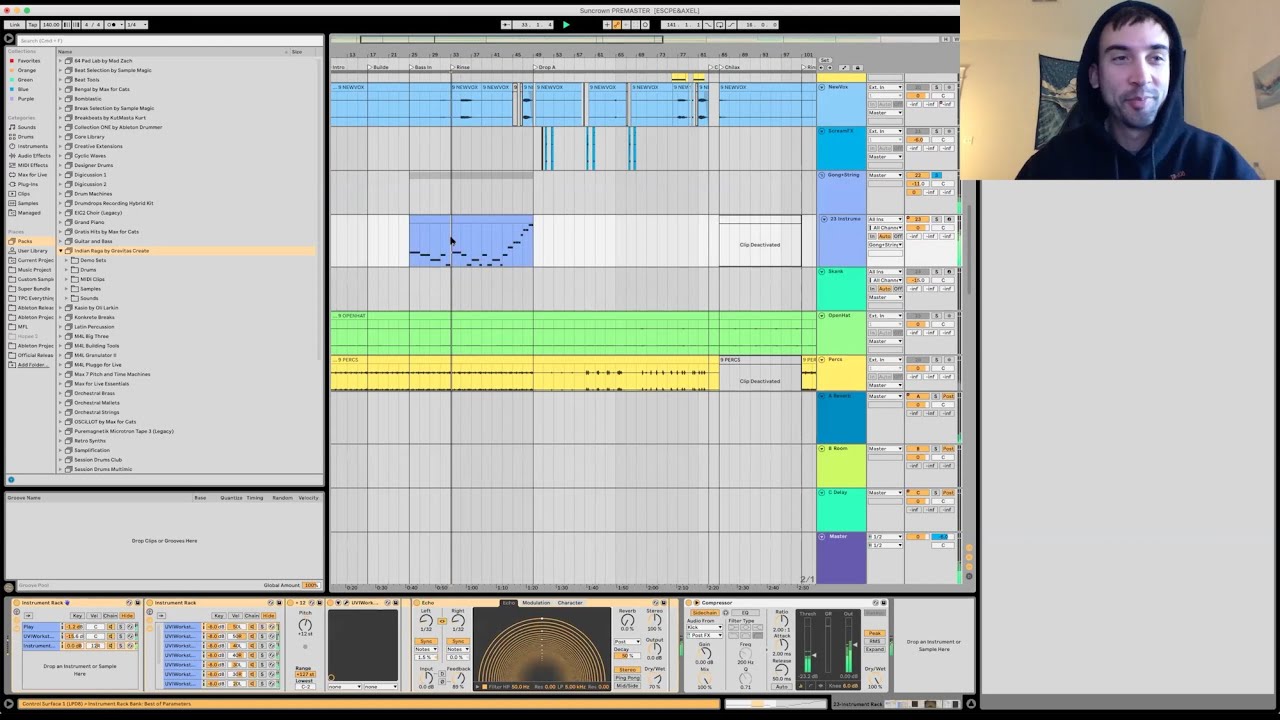Solo the ScreamFX track
Screen dimensions: 1280x720
coord(937,132)
